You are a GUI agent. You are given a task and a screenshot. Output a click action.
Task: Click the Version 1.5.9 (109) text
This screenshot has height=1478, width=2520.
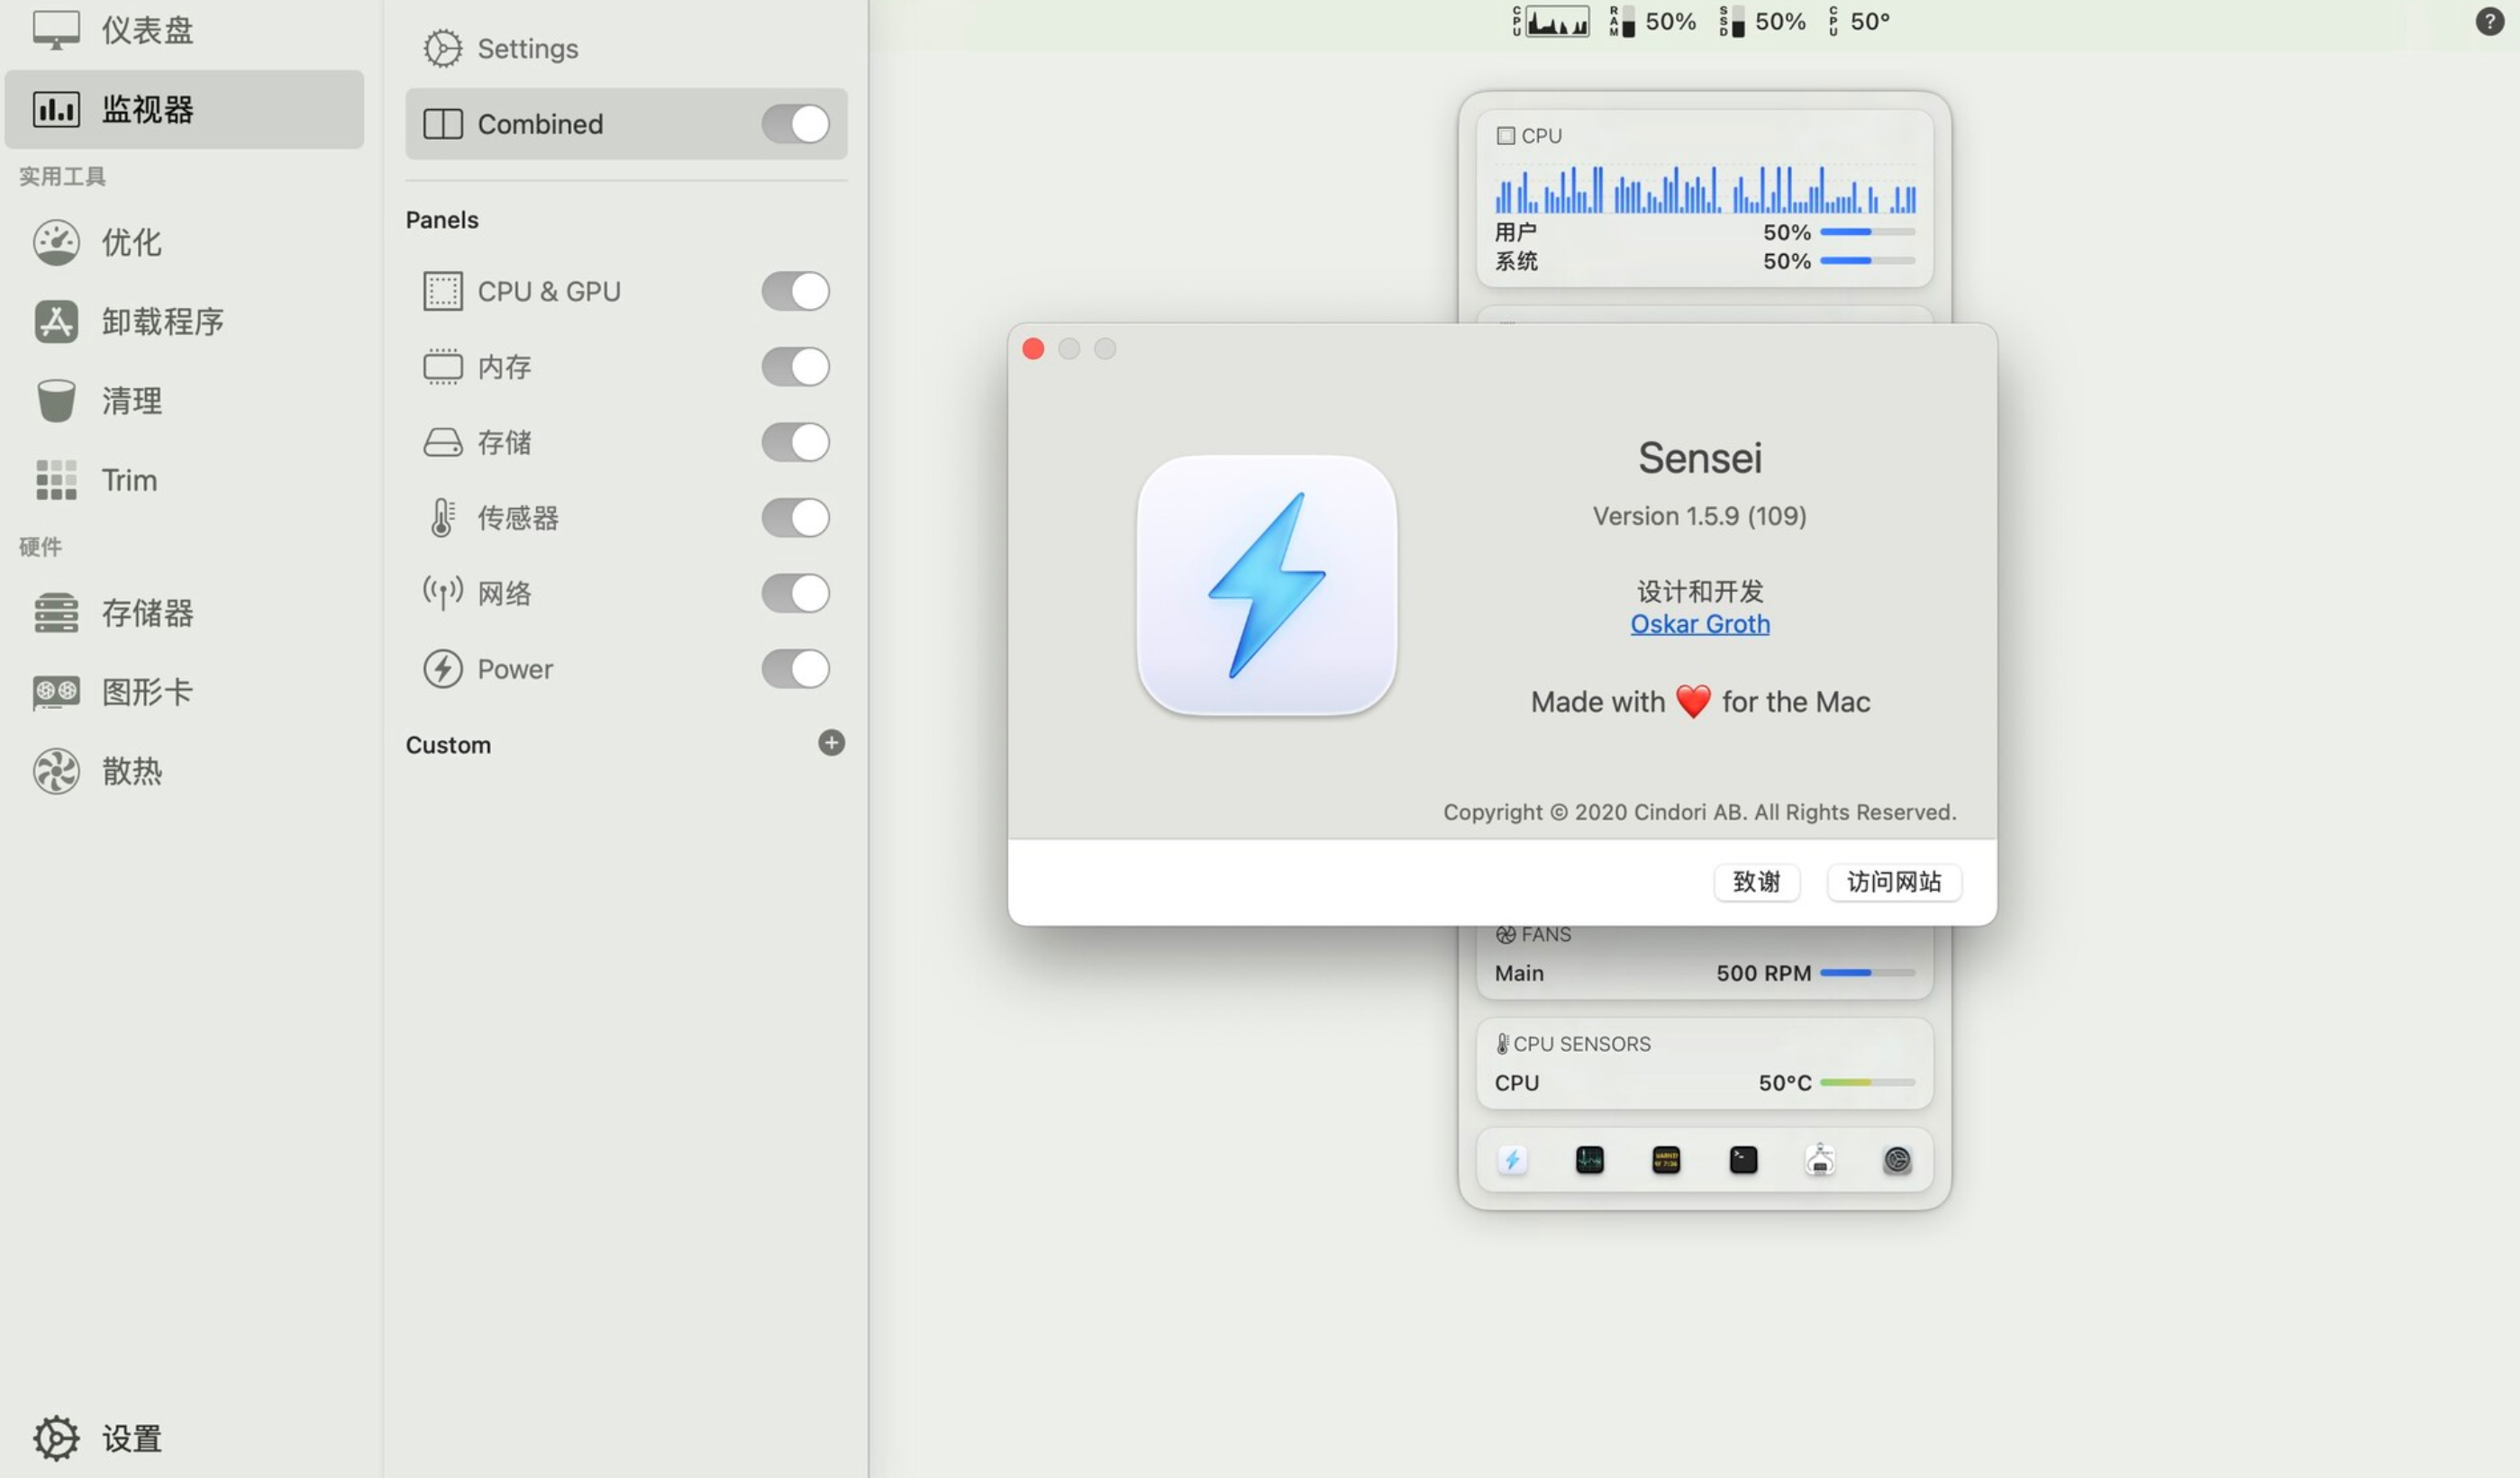(1700, 516)
